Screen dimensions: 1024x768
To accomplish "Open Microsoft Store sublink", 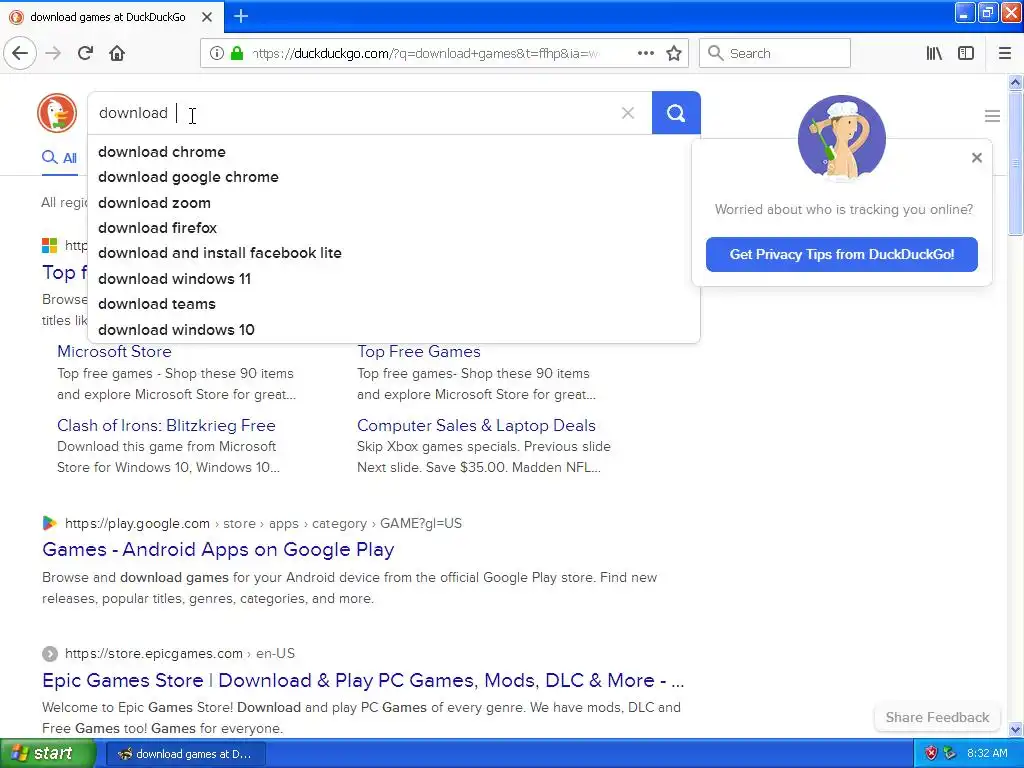I will tap(114, 351).
